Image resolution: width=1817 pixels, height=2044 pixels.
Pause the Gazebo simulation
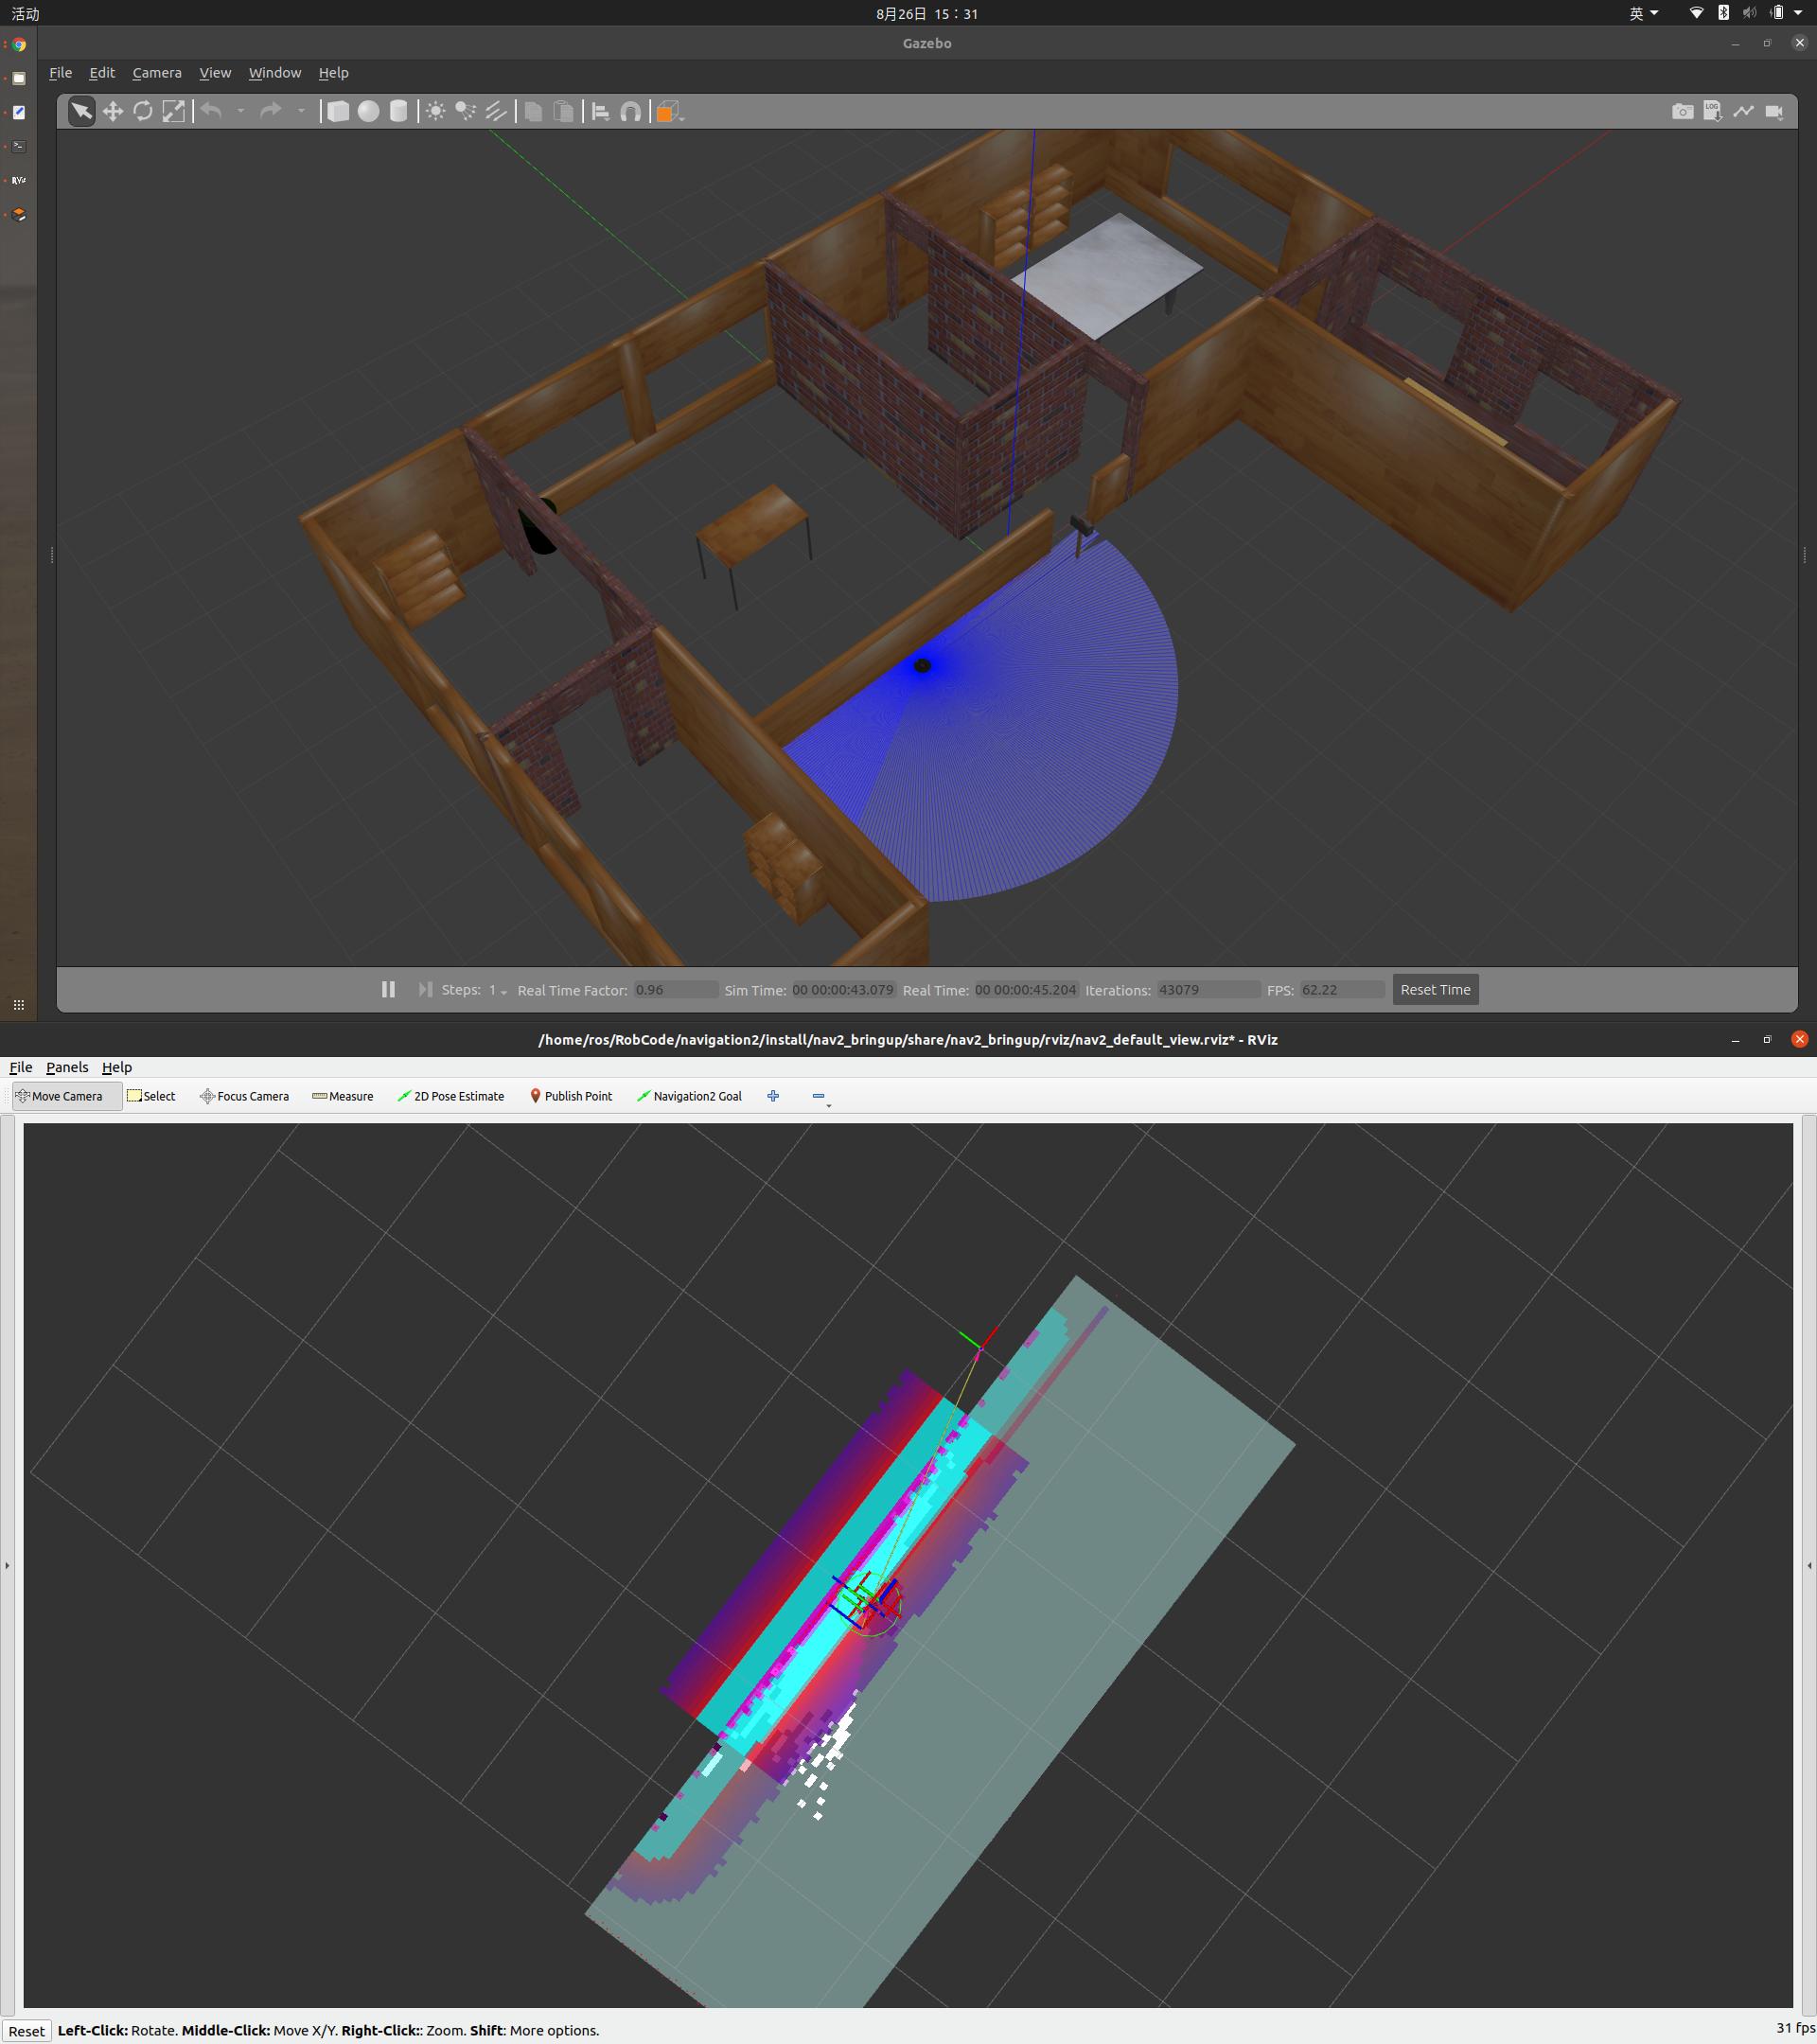click(x=388, y=989)
